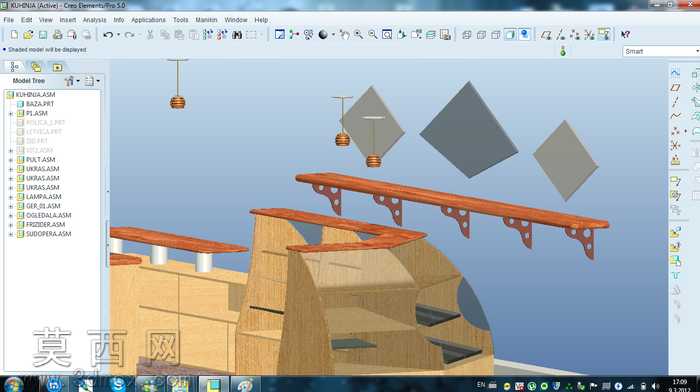Viewport: 700px width, 392px height.
Task: Click the Redo arrow icon
Action: pos(129,34)
